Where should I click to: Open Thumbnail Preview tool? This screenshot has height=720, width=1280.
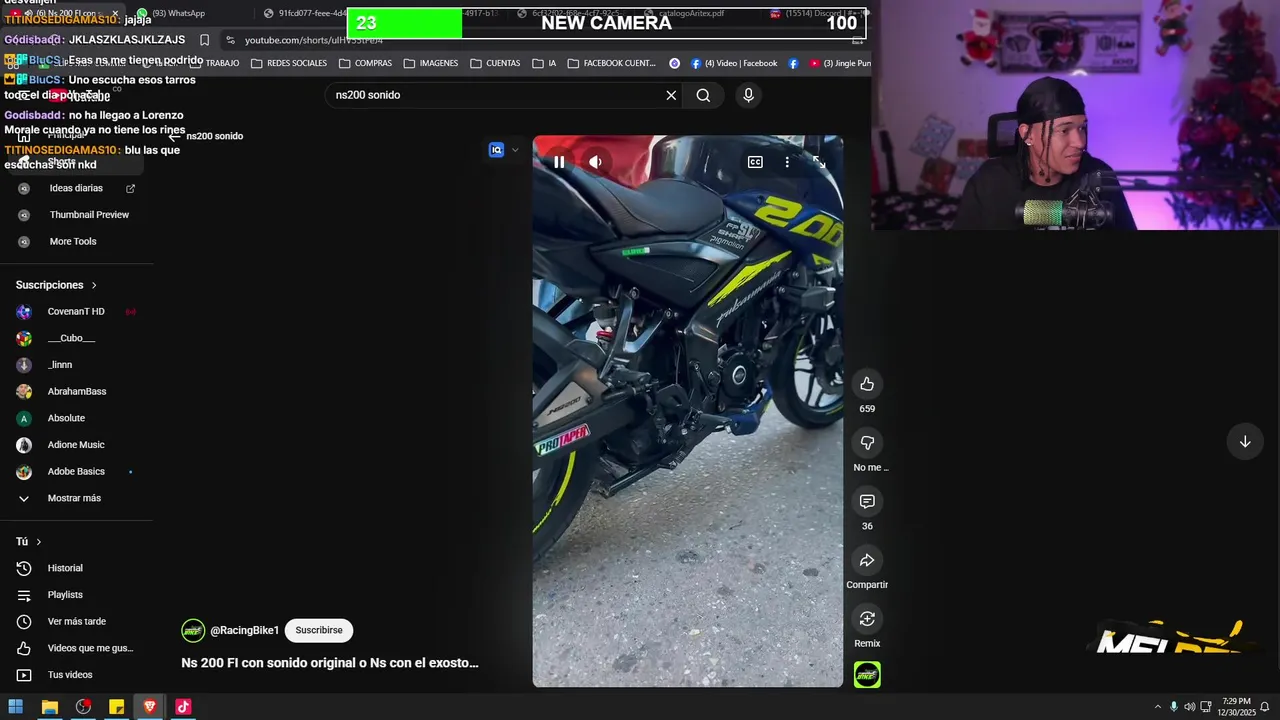pos(77,215)
